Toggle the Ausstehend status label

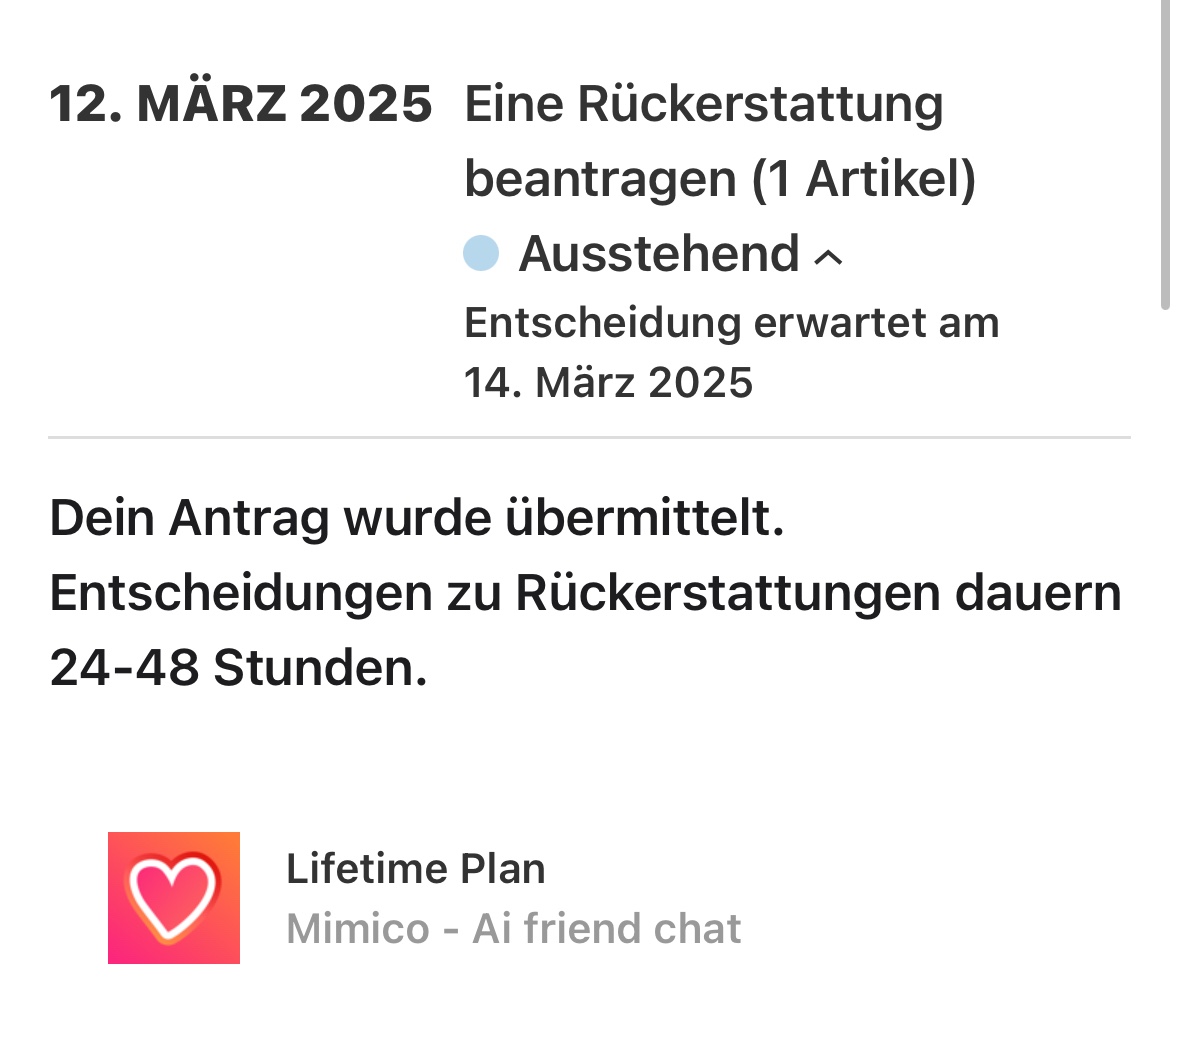click(658, 254)
